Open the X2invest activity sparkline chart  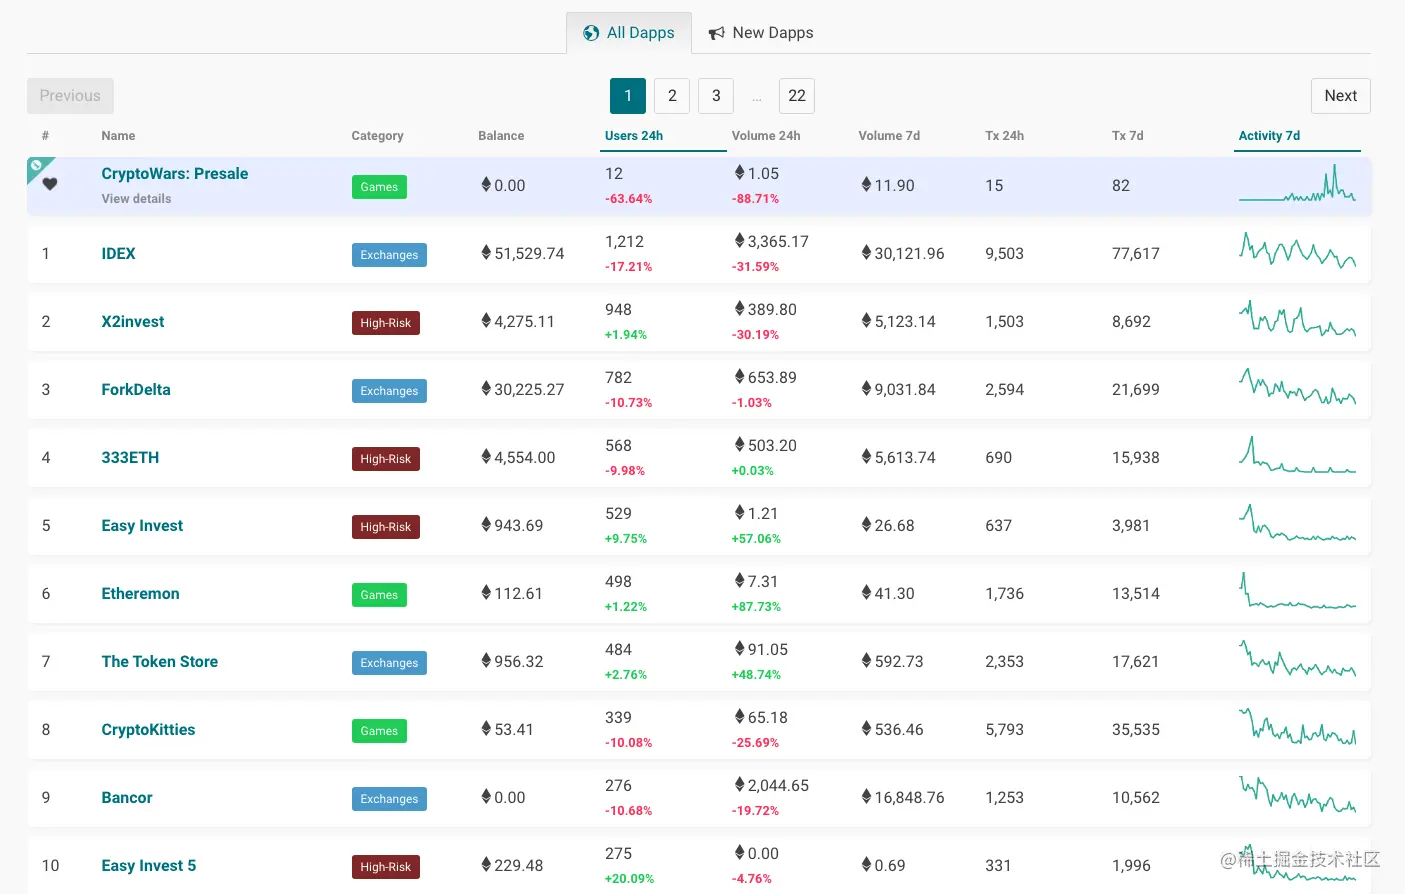pos(1297,318)
